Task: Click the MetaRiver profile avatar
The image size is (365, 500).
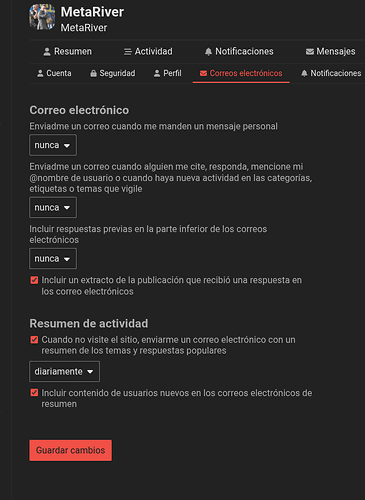Action: point(42,17)
